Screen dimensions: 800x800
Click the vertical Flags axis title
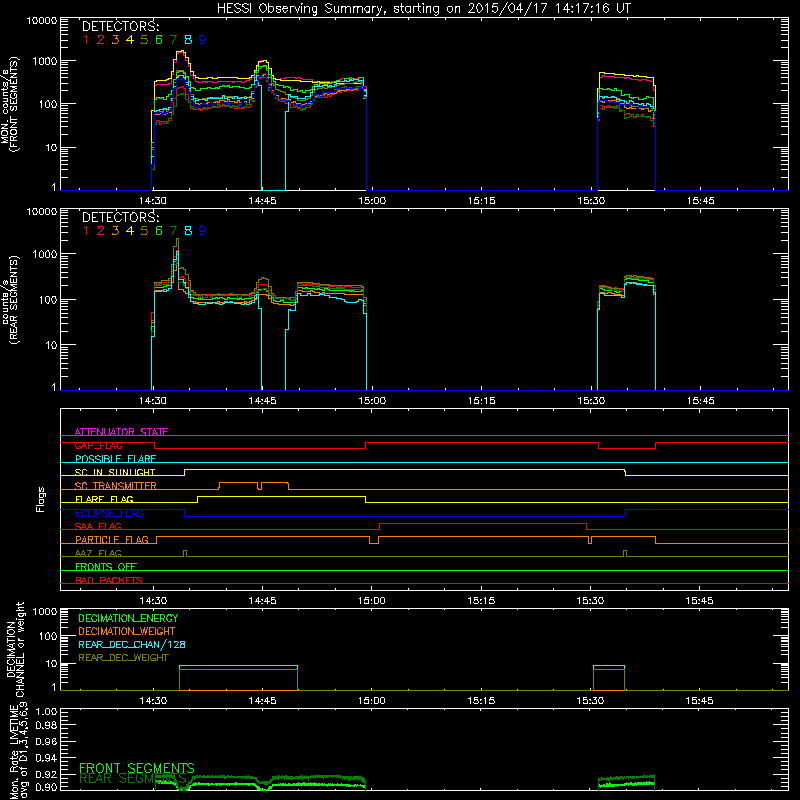(41, 499)
